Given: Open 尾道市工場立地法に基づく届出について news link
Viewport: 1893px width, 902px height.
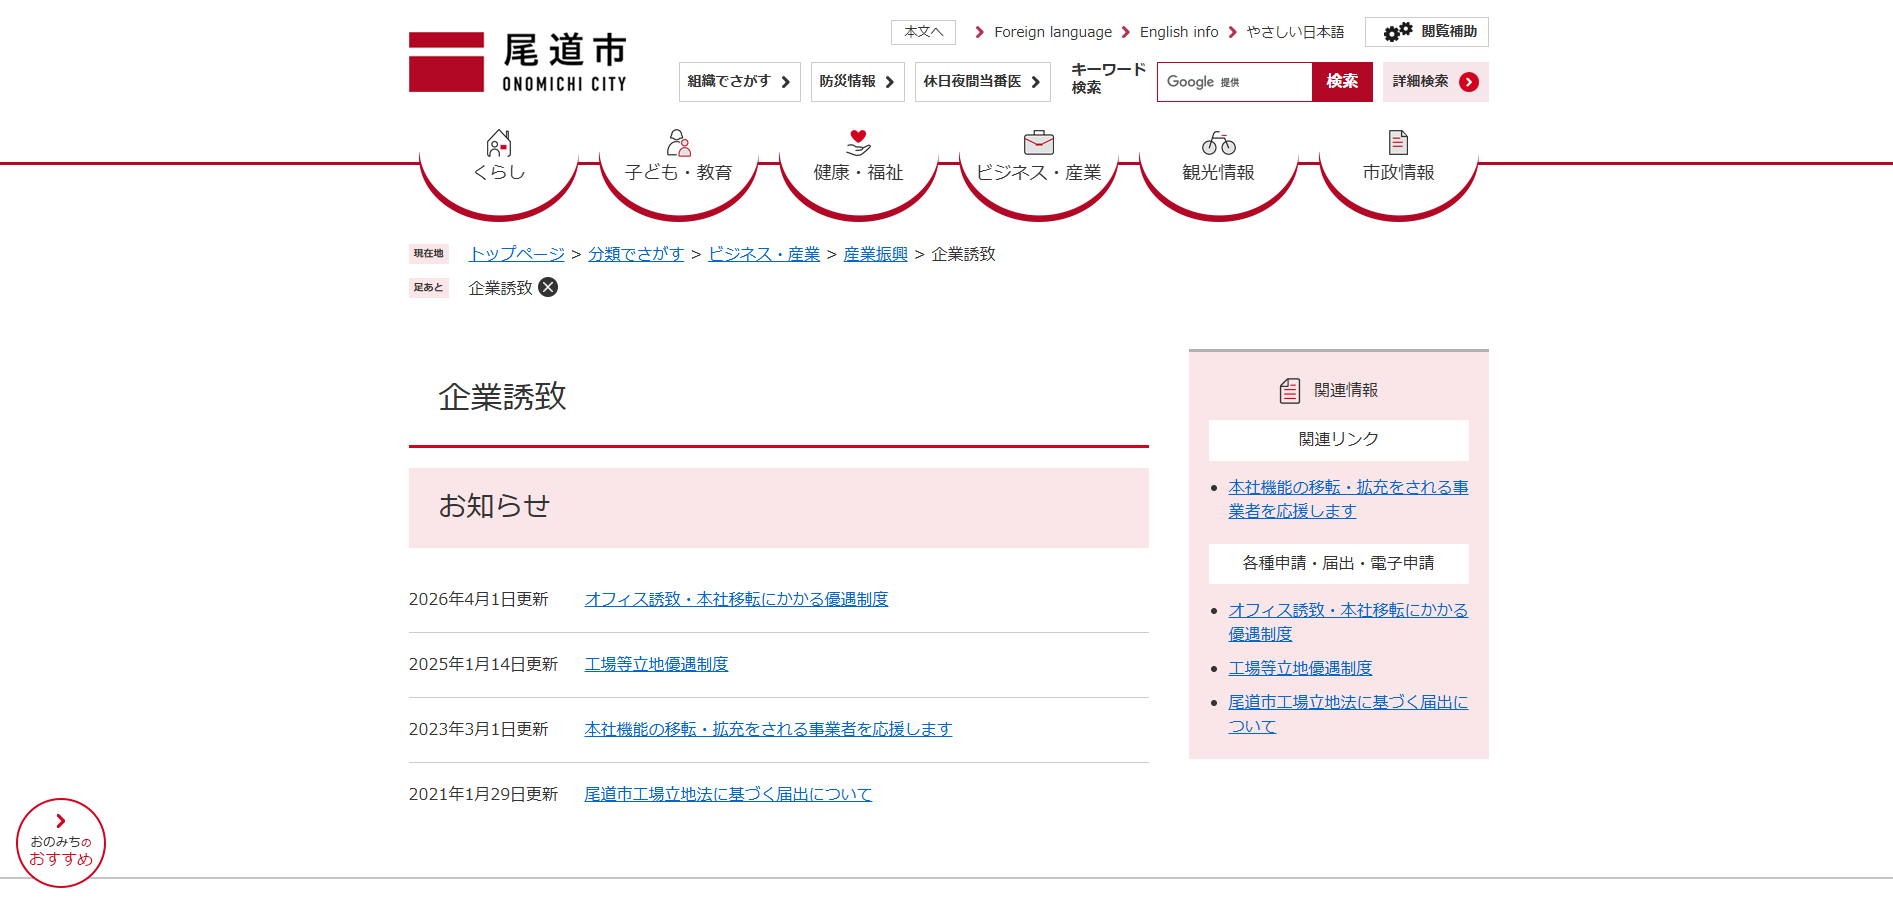Looking at the screenshot, I should [x=728, y=794].
